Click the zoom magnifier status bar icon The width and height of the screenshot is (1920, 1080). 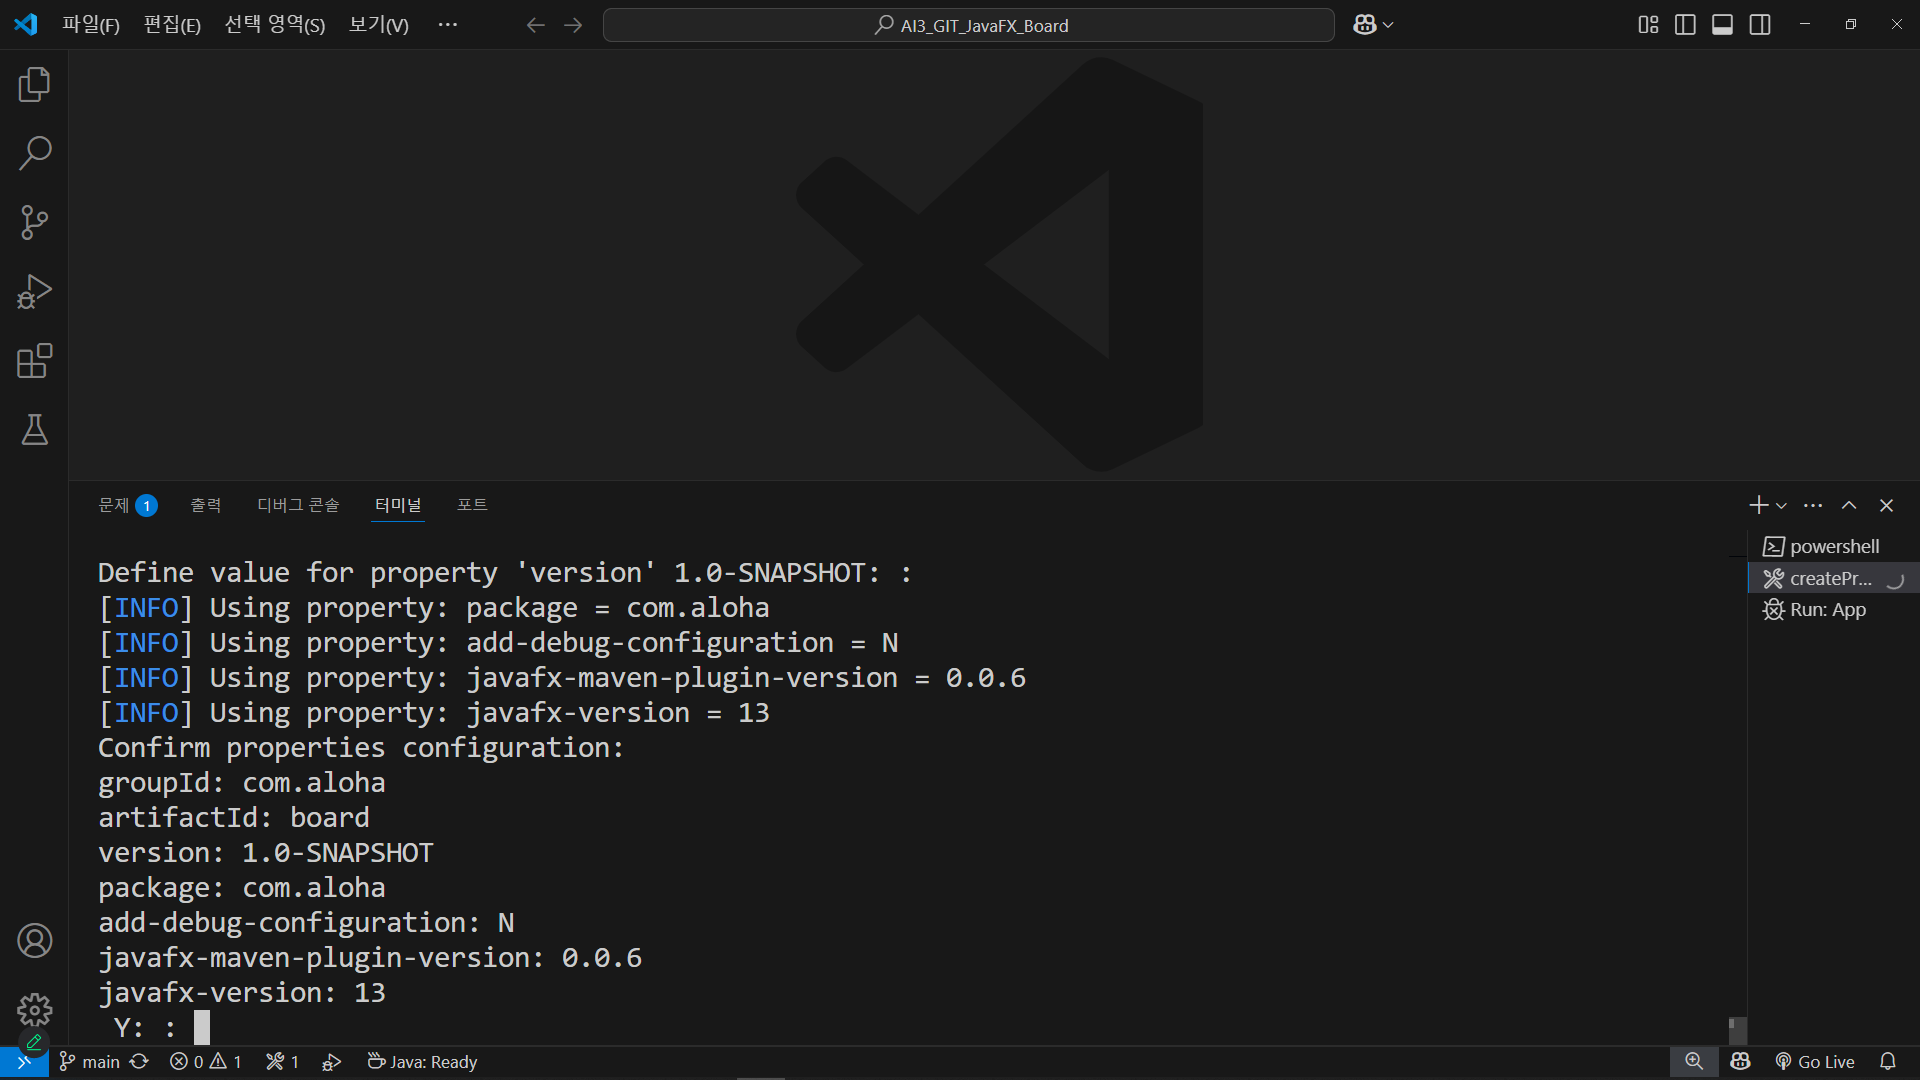coord(1694,1062)
